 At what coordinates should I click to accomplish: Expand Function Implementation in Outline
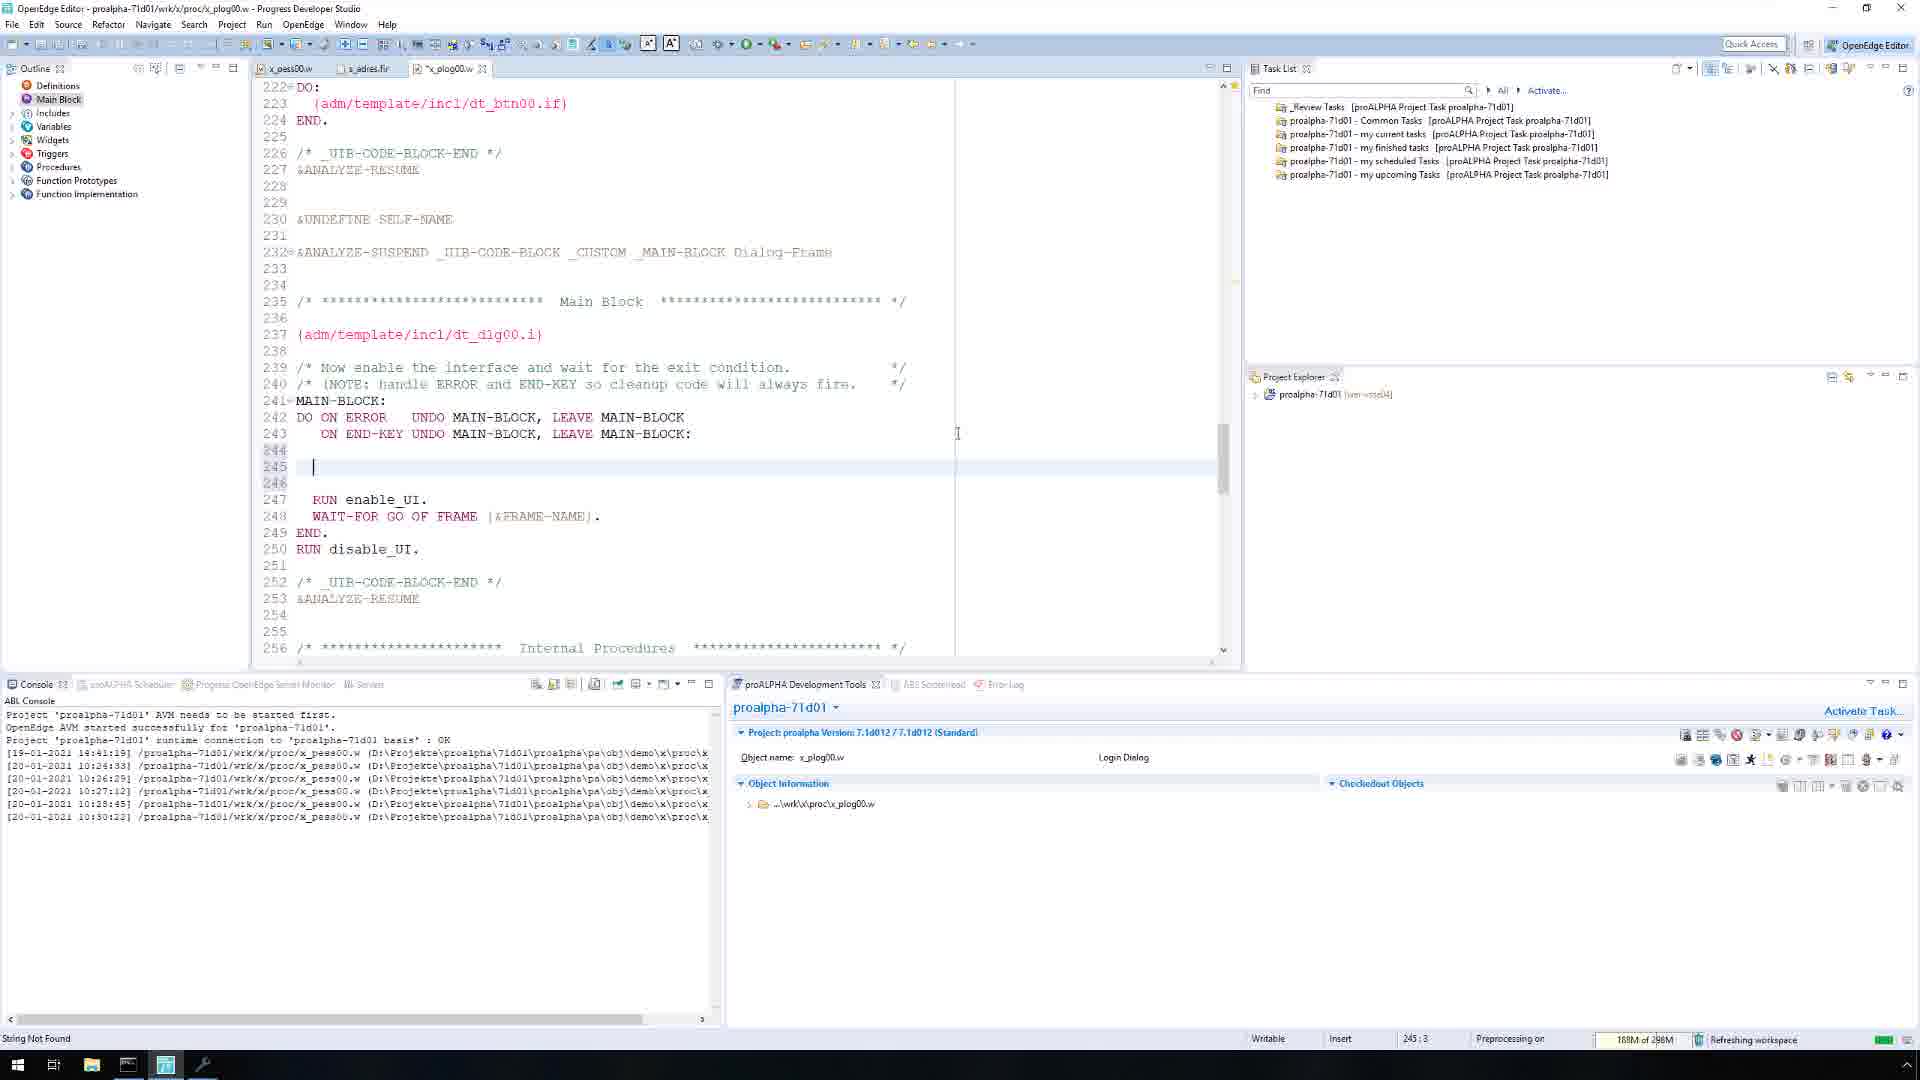12,195
